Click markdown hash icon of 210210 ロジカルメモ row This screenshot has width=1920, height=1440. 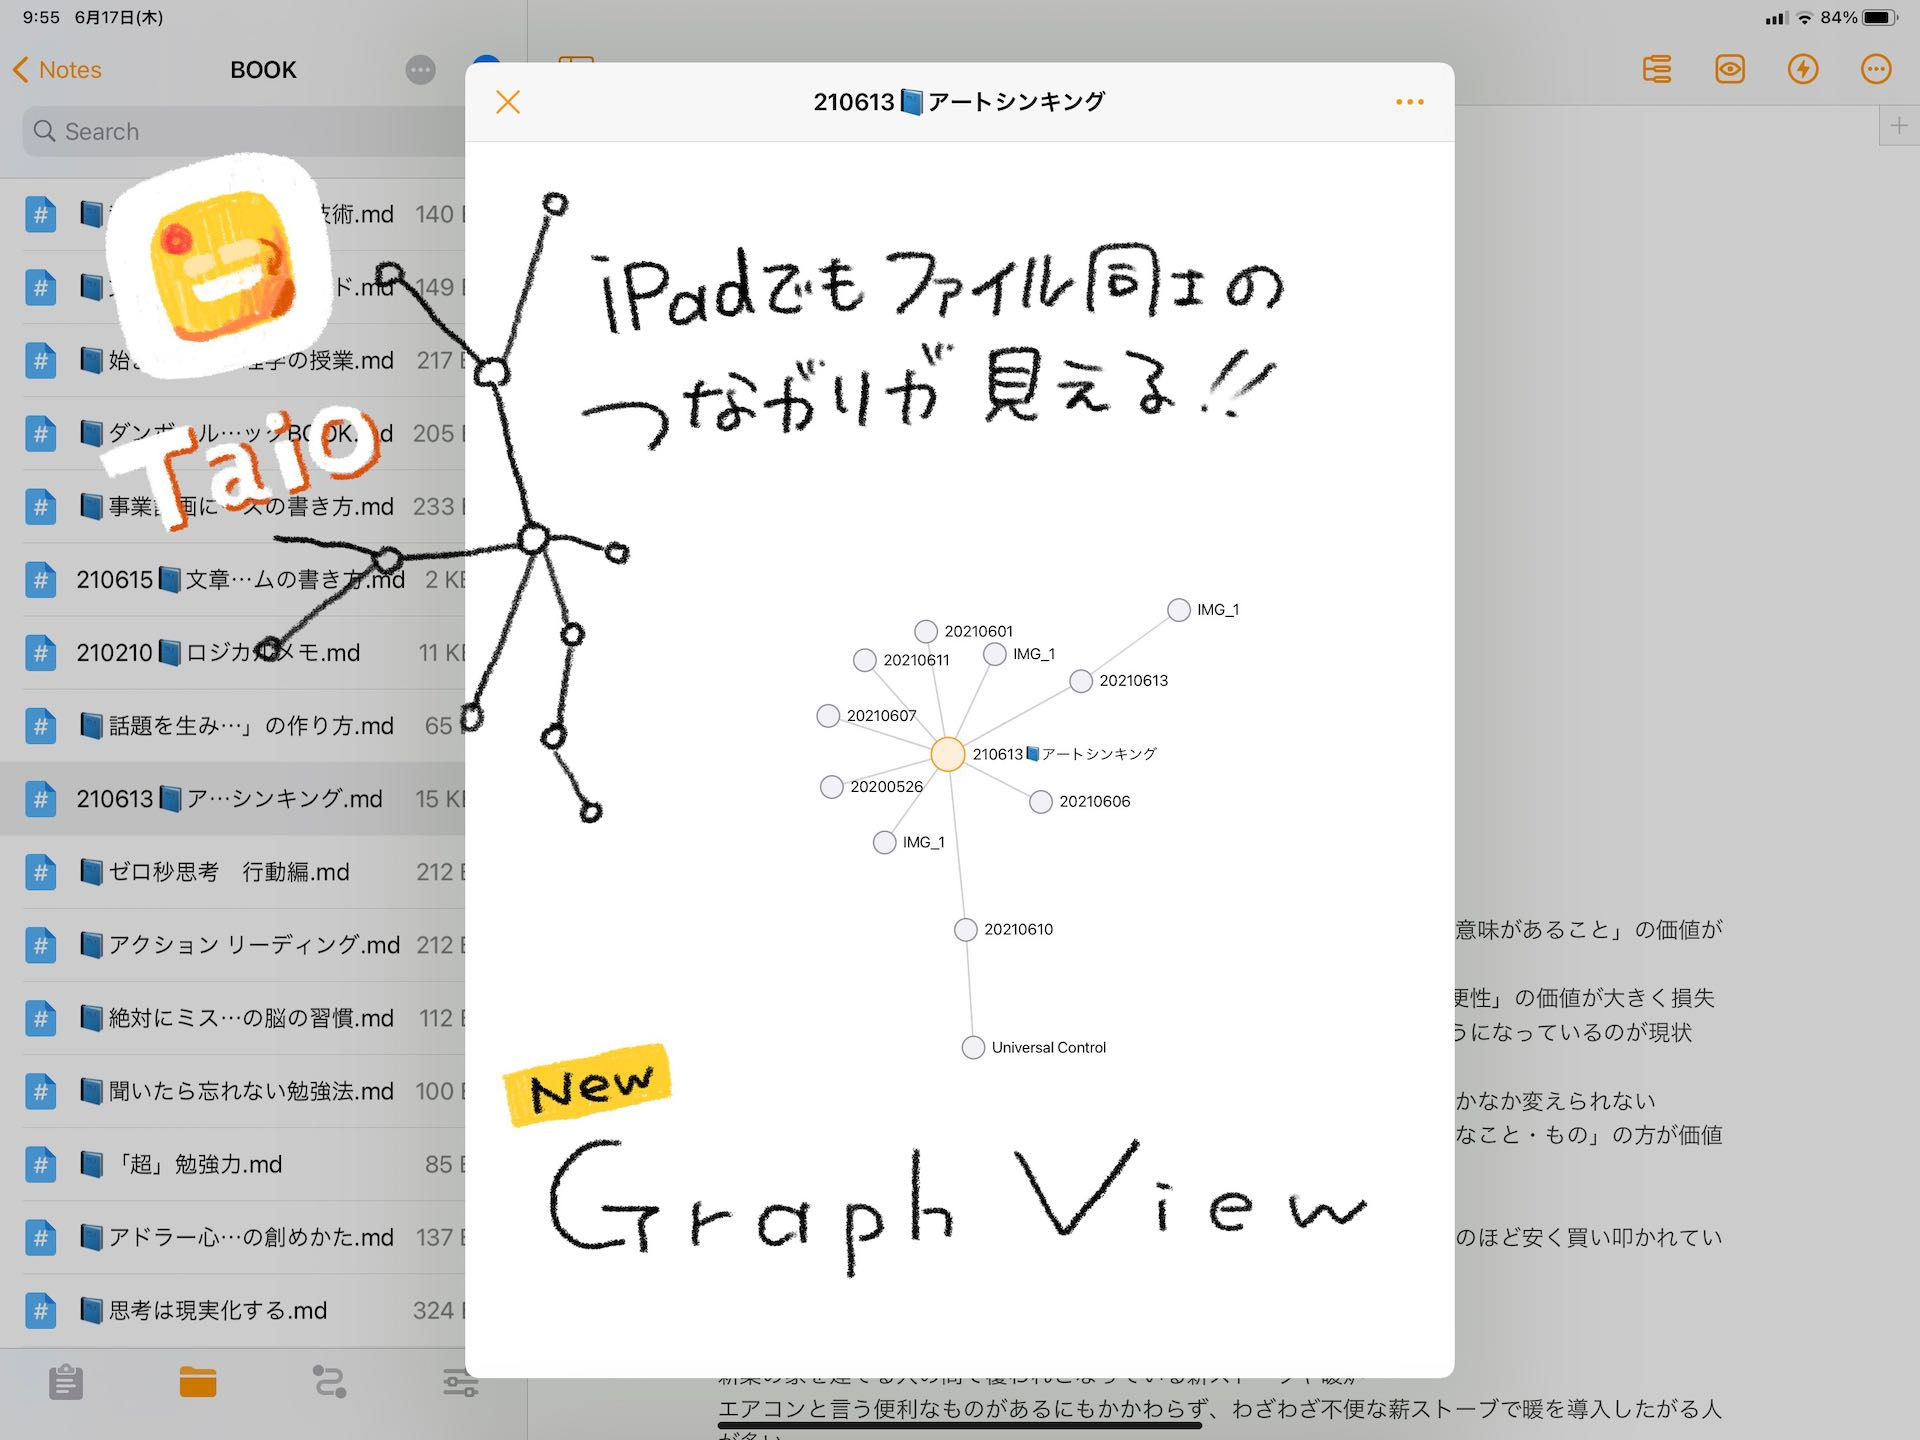click(40, 653)
